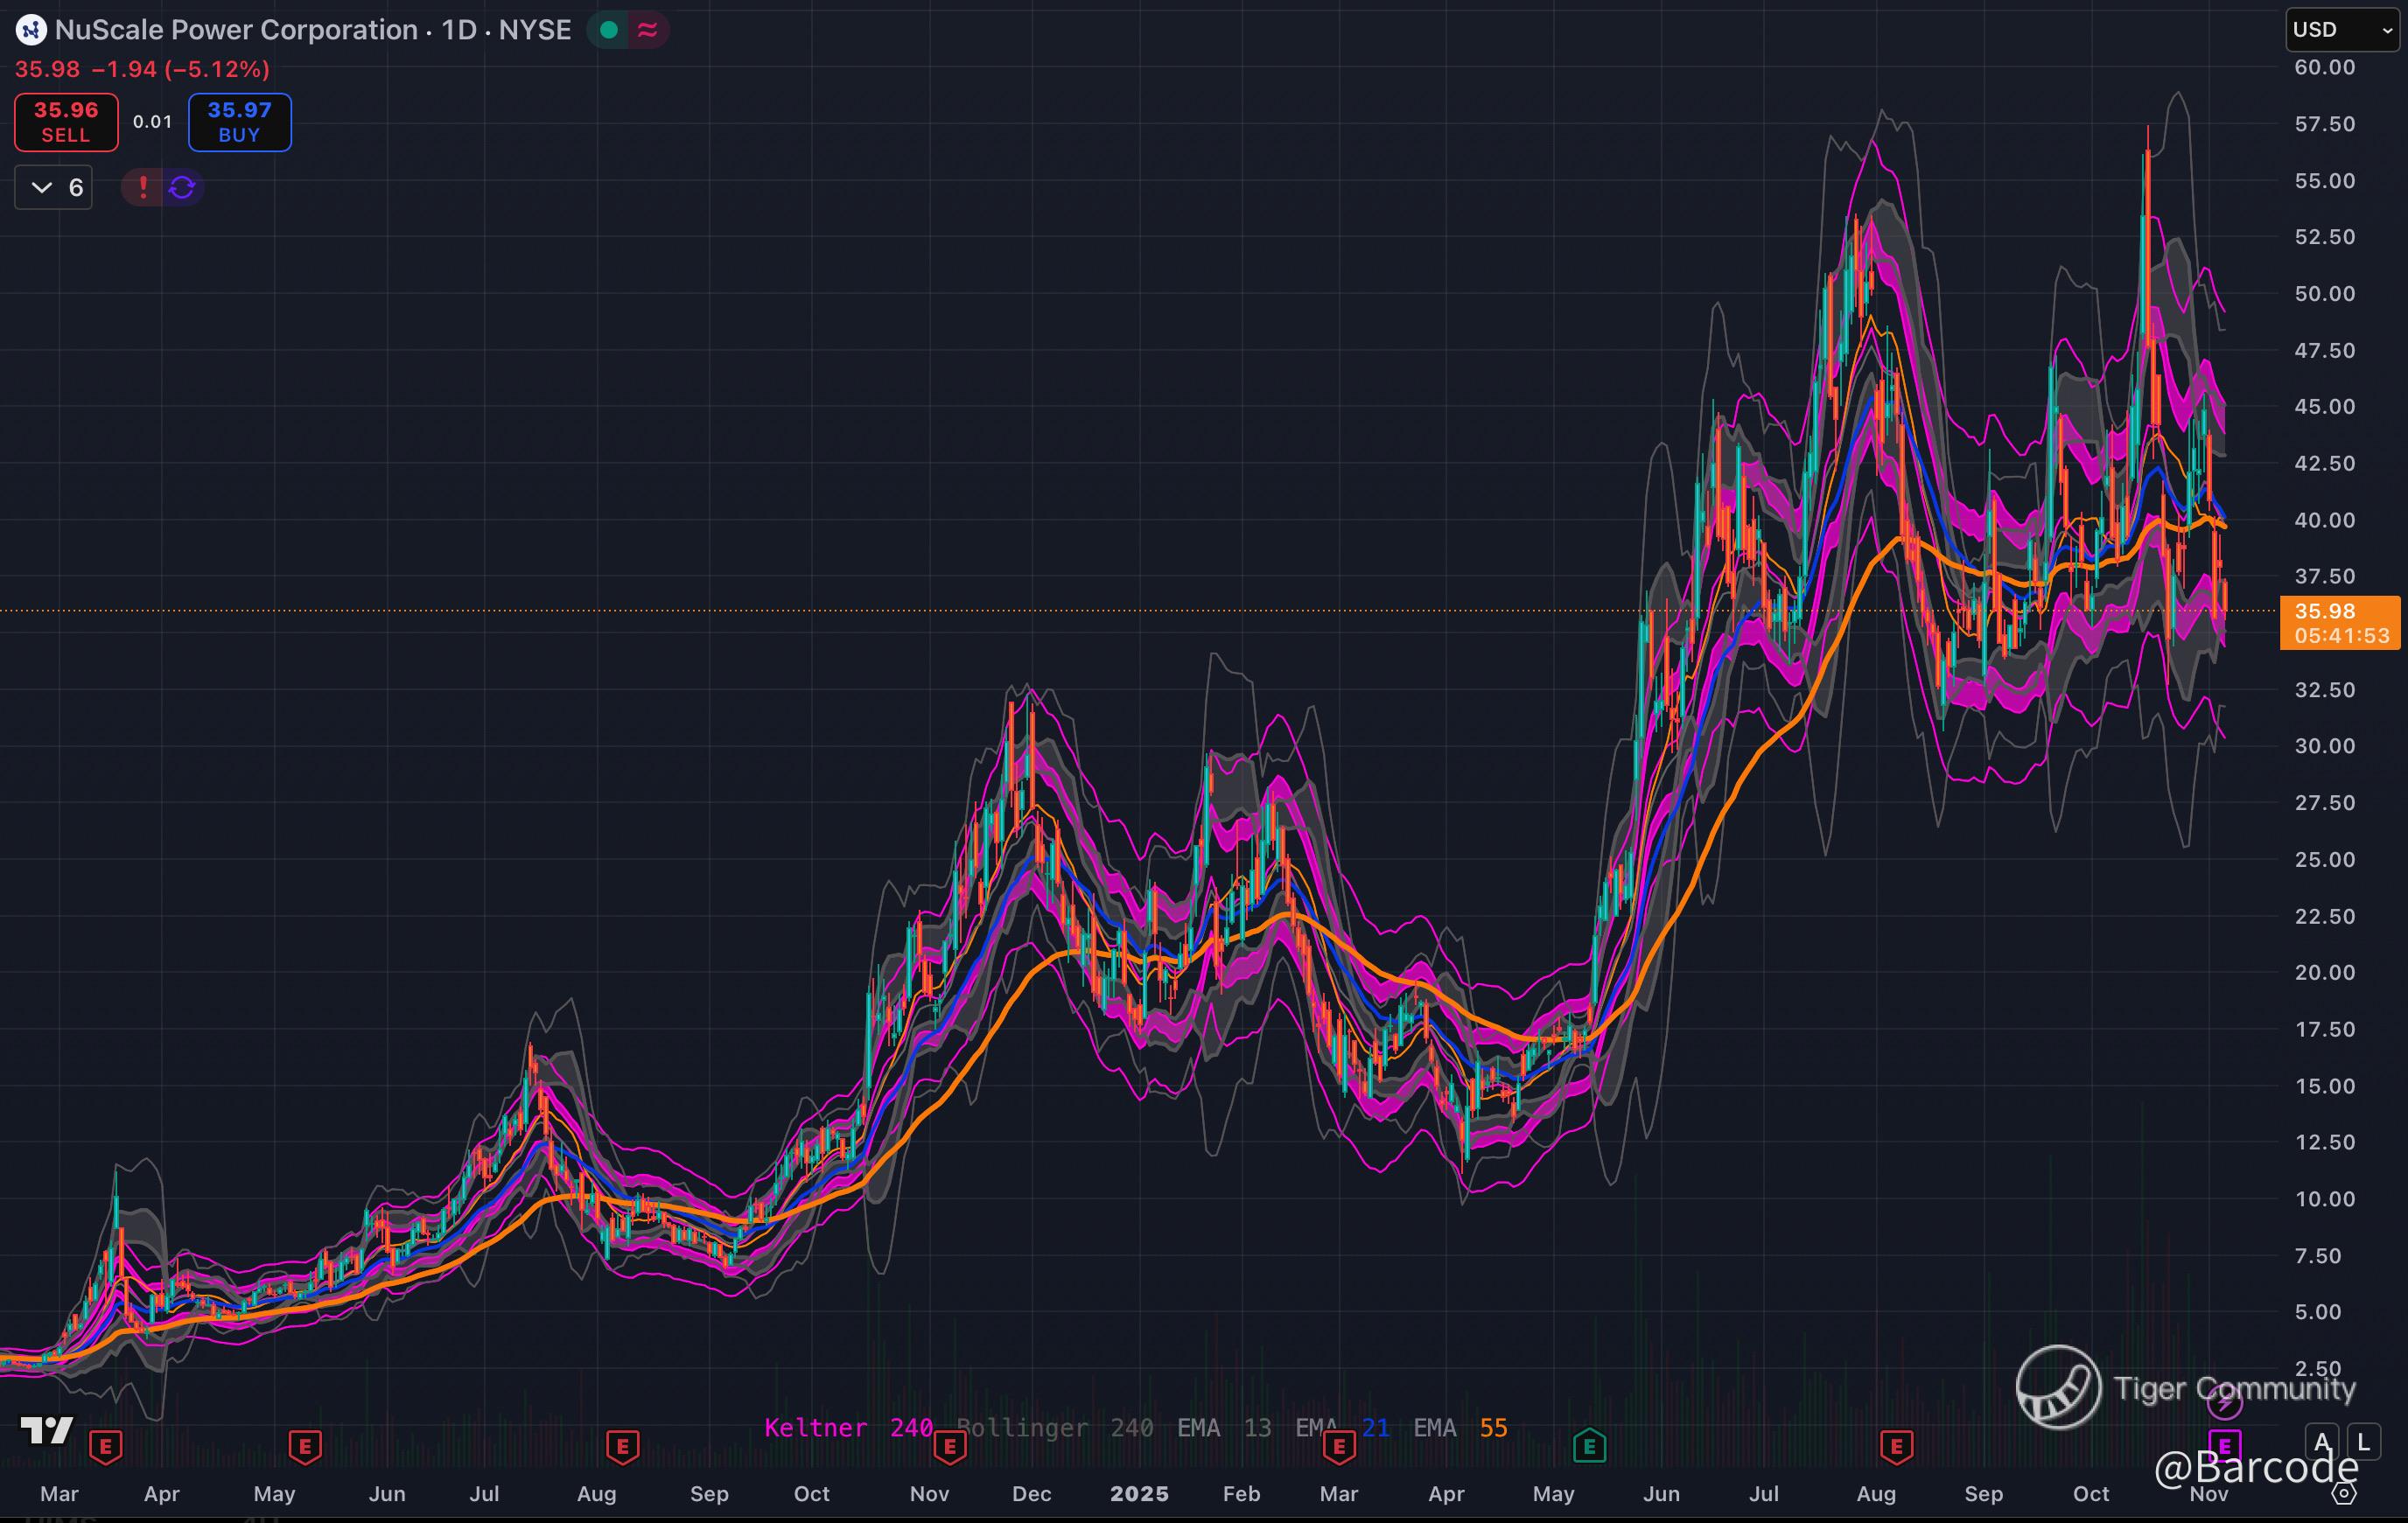Screen dimensions: 2408x1523
Task: Click the SELL 35.96 button
Action: (66, 122)
